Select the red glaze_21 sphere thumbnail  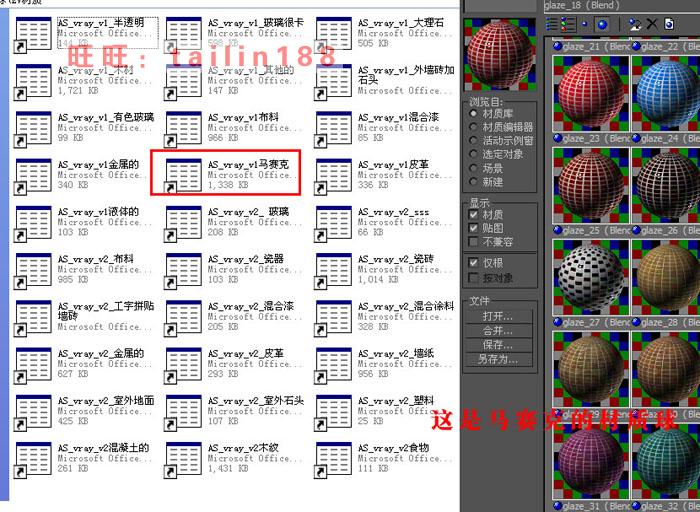[x=591, y=93]
